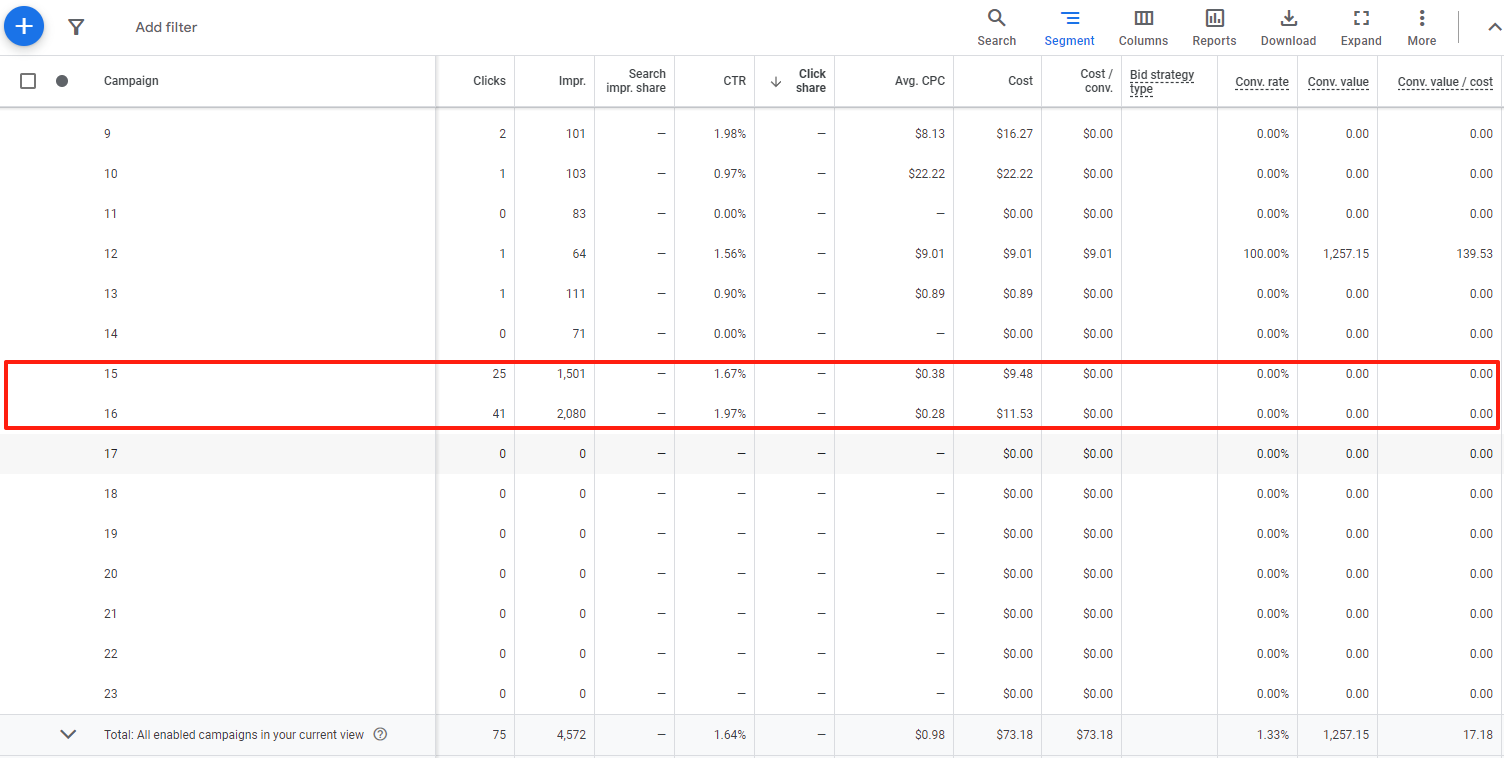This screenshot has width=1504, height=758.
Task: Open campaign 12
Action: tap(110, 254)
